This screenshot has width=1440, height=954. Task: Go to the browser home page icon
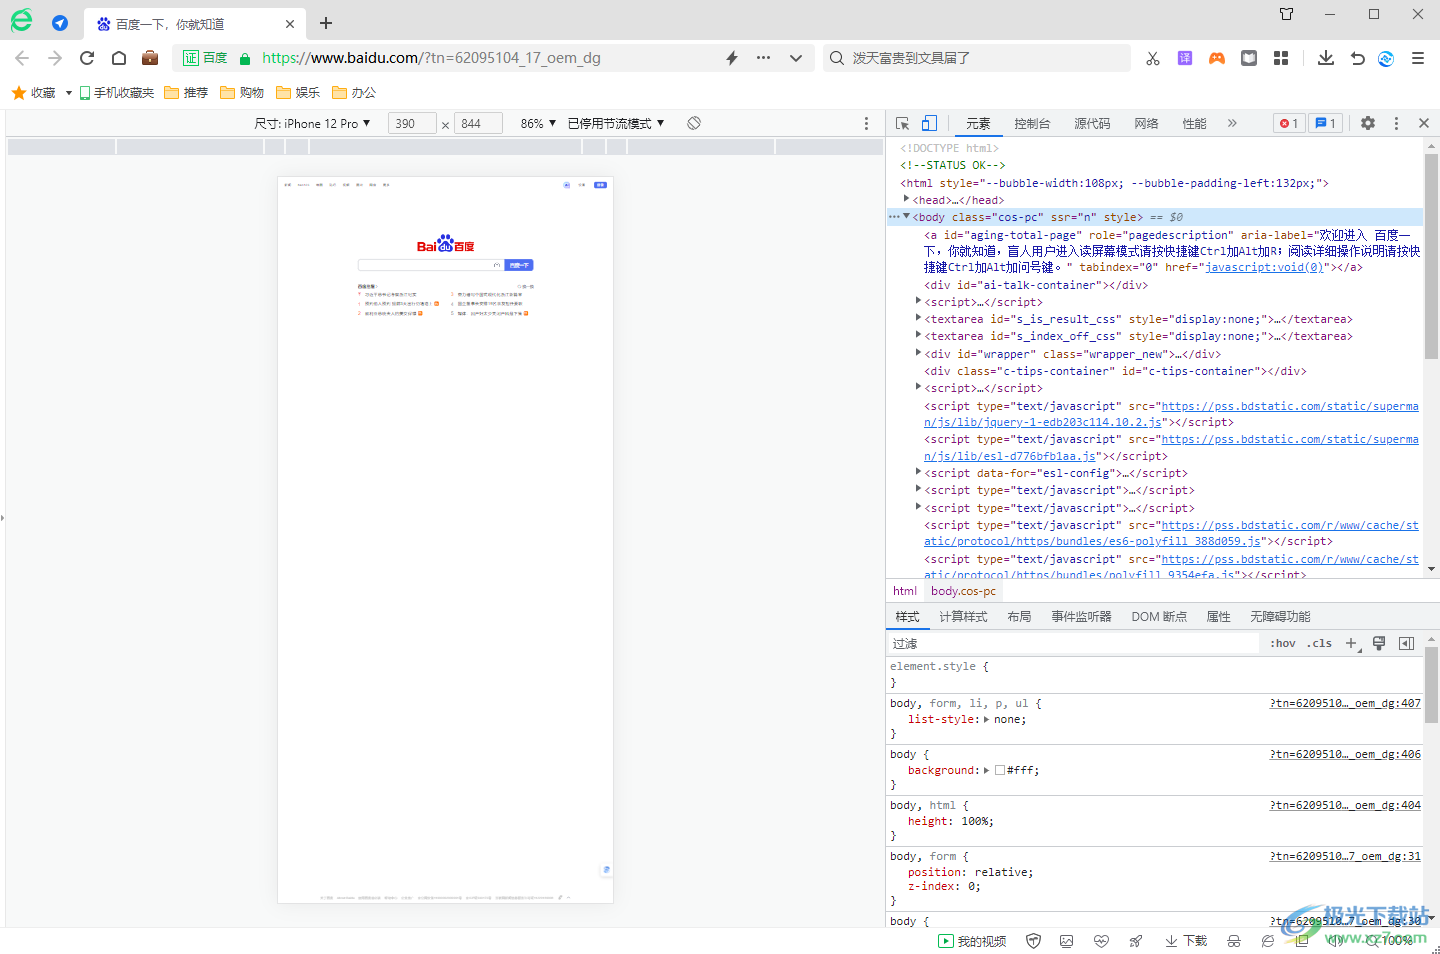pyautogui.click(x=119, y=58)
